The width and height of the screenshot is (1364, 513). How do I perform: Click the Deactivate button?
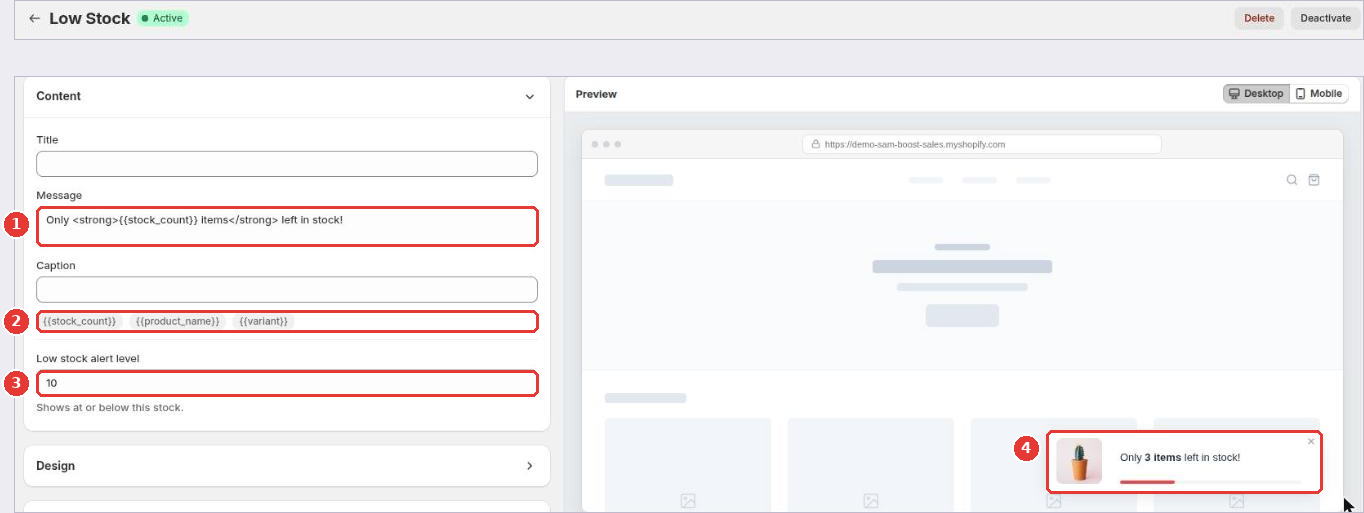(1325, 18)
